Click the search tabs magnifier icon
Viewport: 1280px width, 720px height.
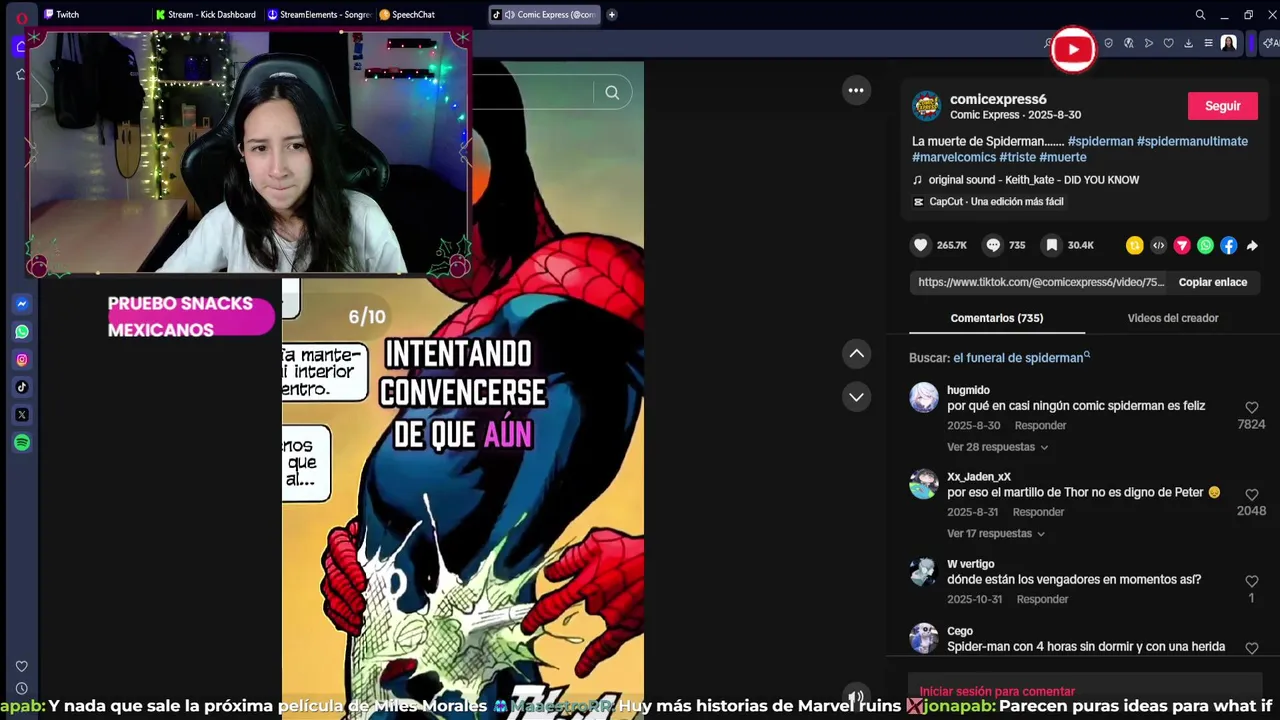[x=1200, y=15]
